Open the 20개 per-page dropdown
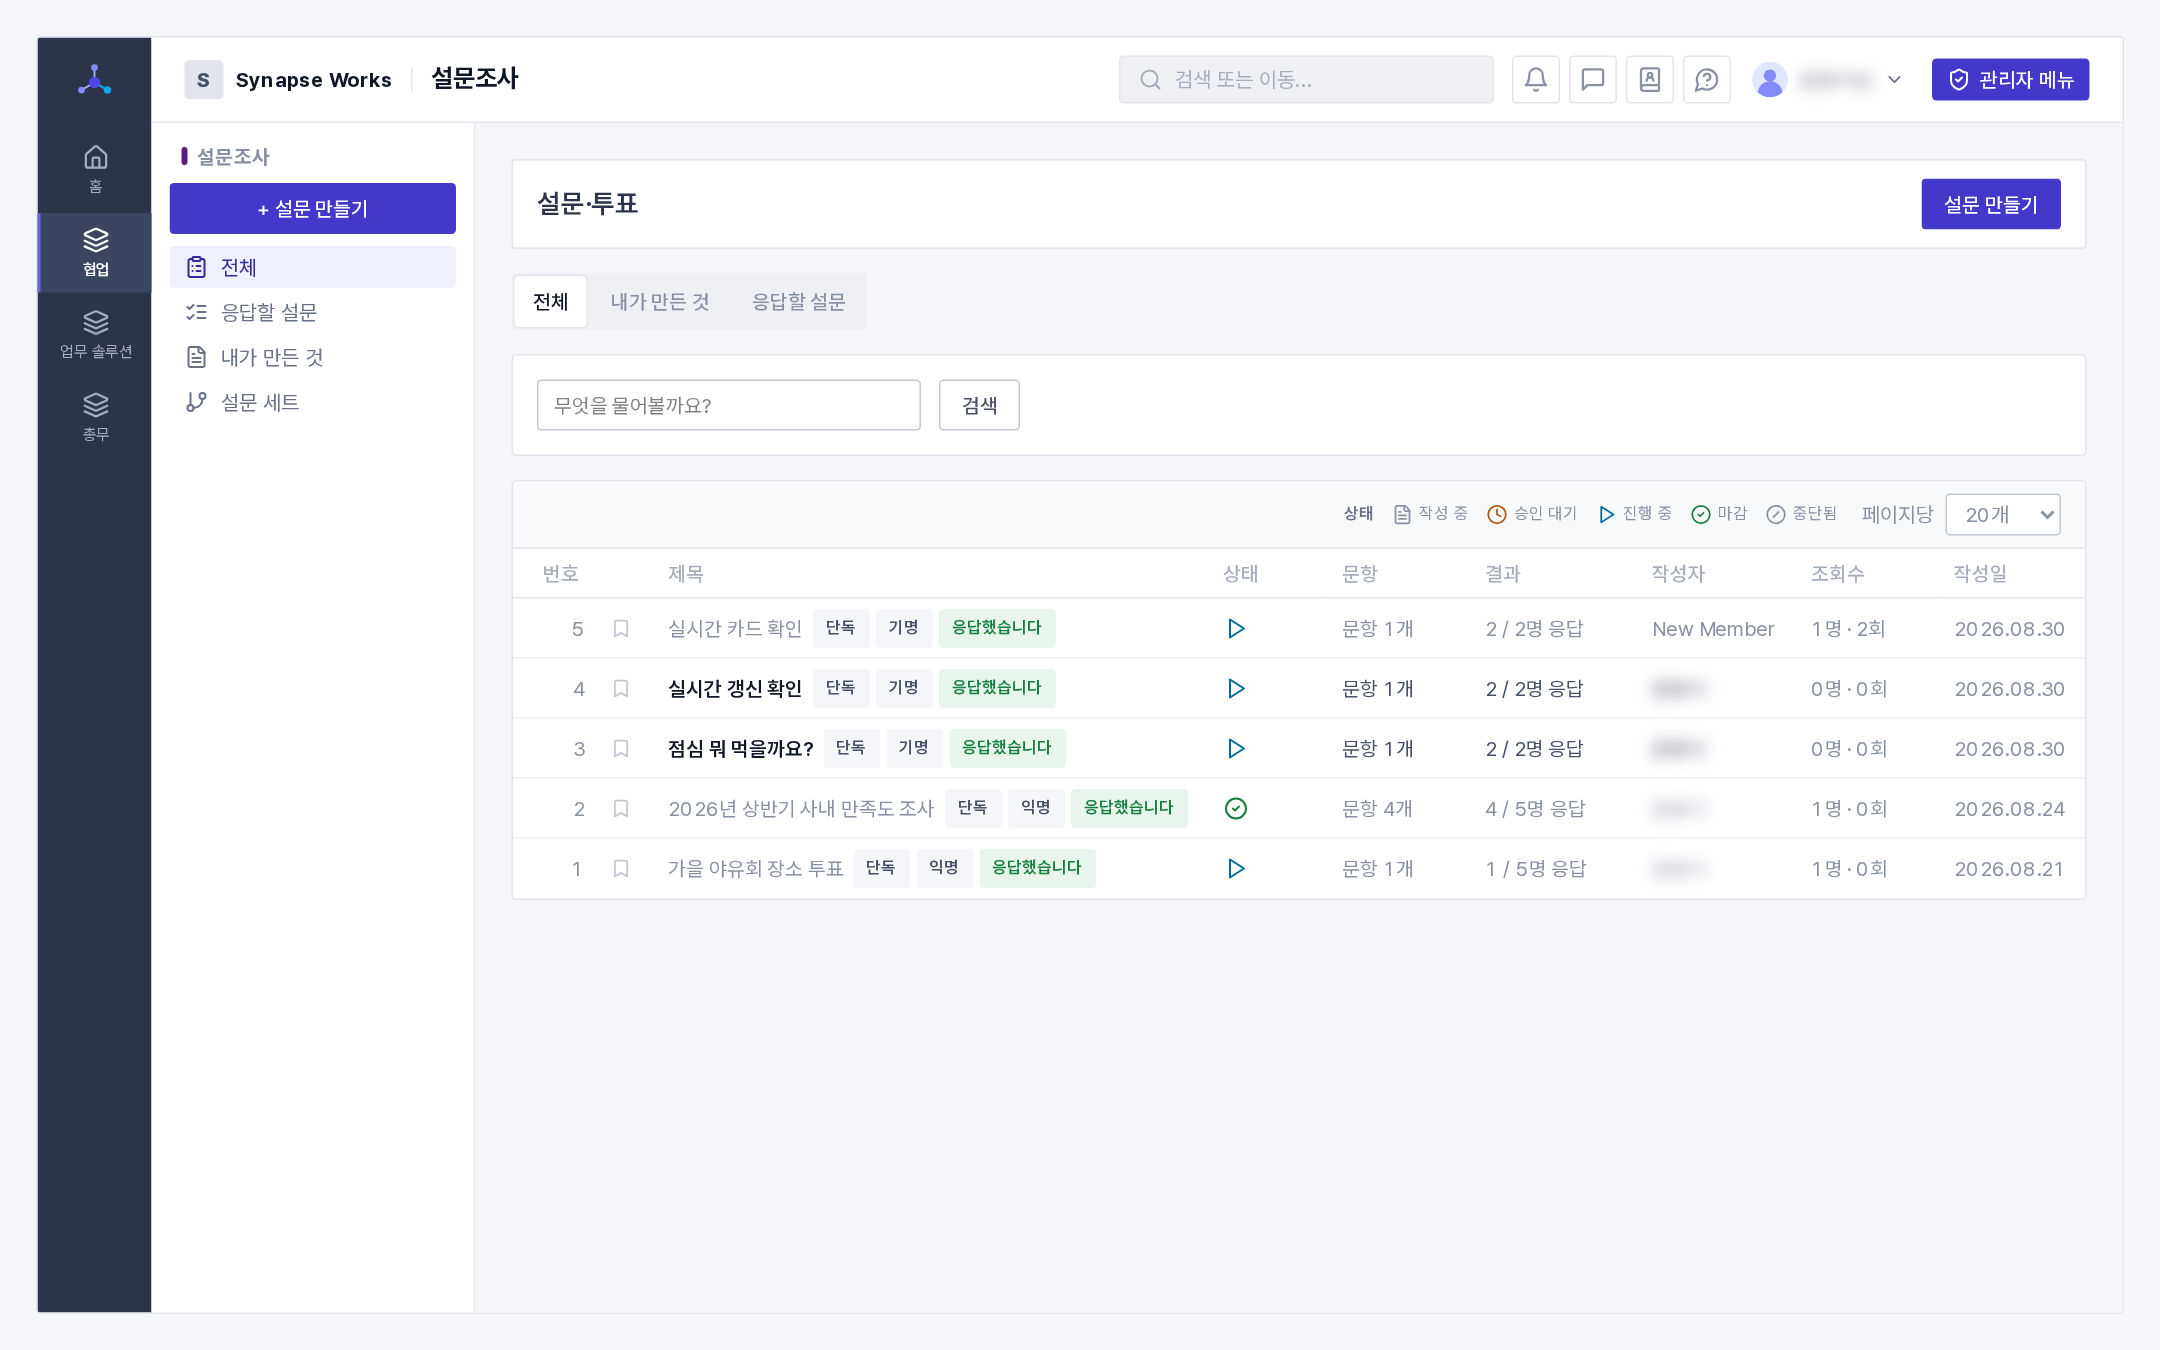Viewport: 2160px width, 1350px height. point(2002,514)
